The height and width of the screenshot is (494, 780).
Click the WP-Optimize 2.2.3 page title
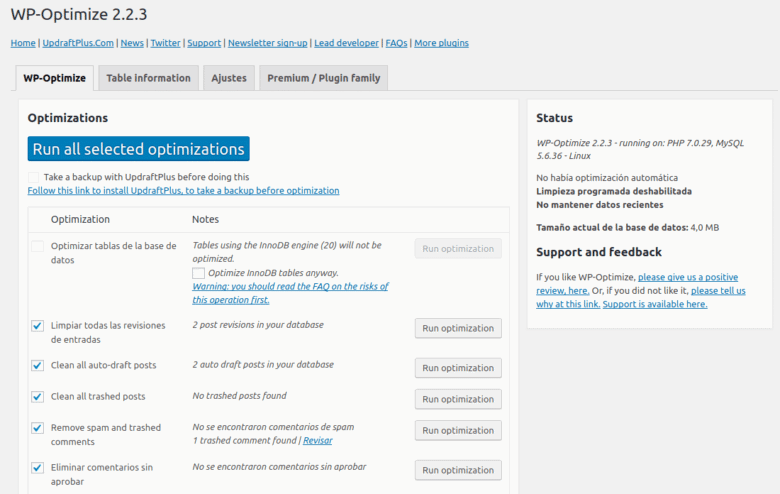coord(79,14)
